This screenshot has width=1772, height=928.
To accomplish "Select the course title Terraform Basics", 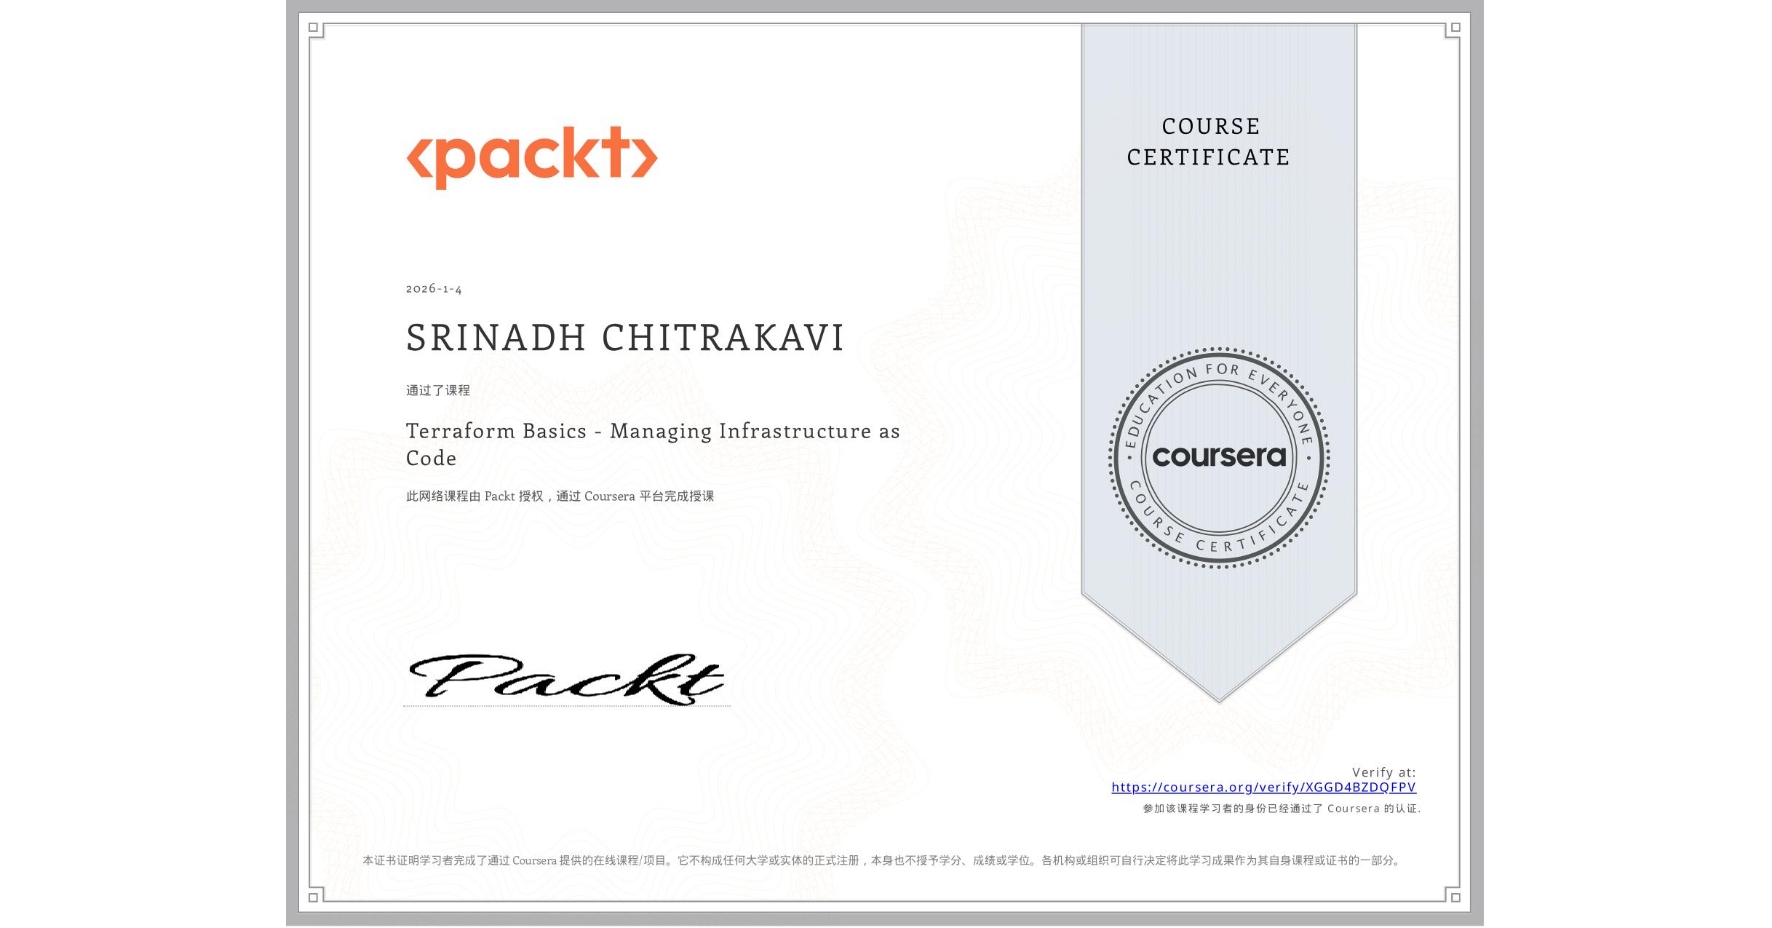I will tap(653, 444).
